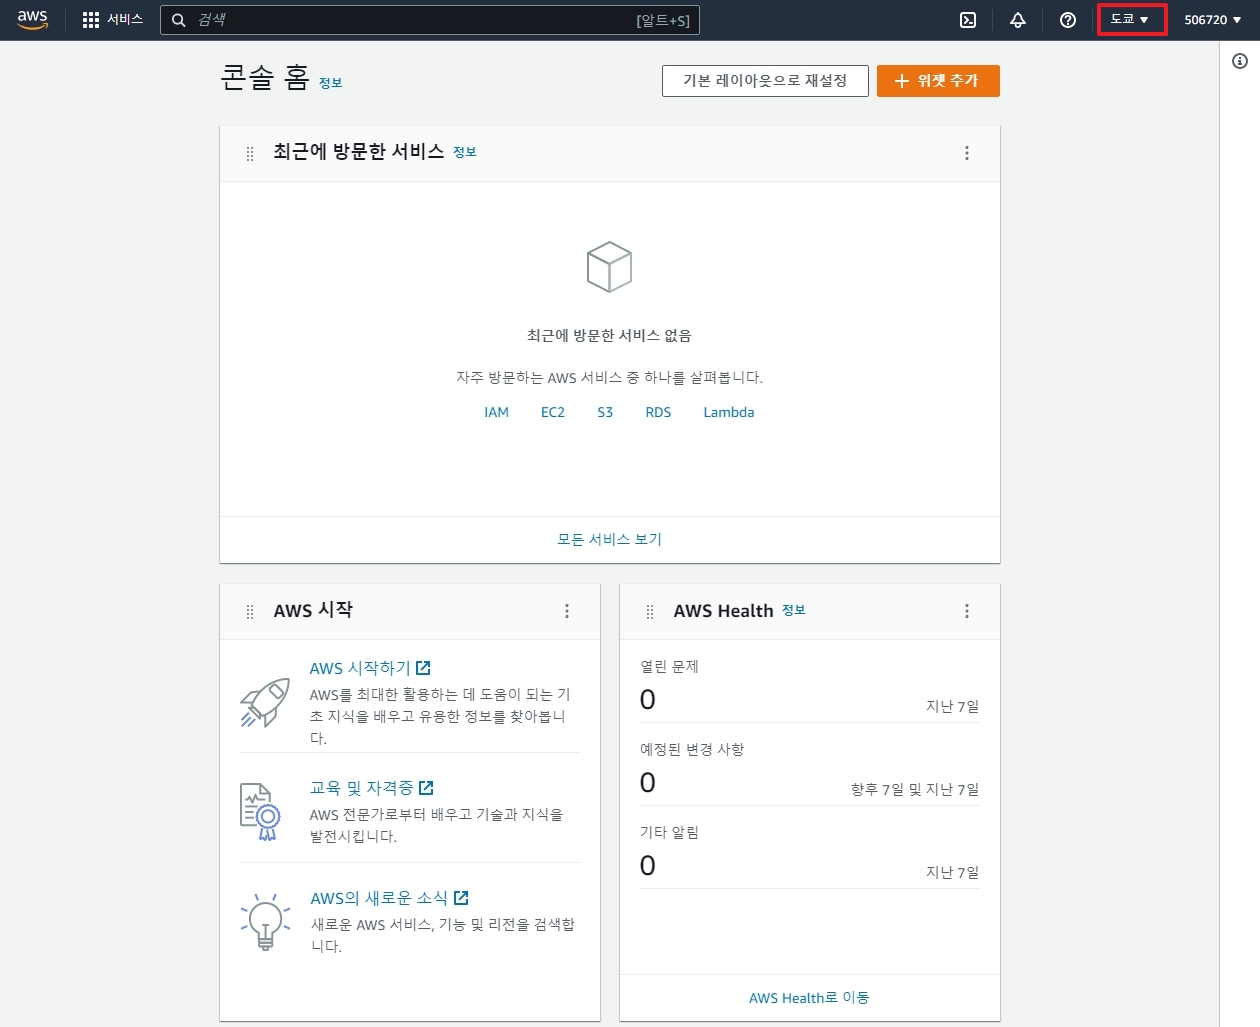Image resolution: width=1260 pixels, height=1027 pixels.
Task: Open the AWS logo home link
Action: click(33, 20)
